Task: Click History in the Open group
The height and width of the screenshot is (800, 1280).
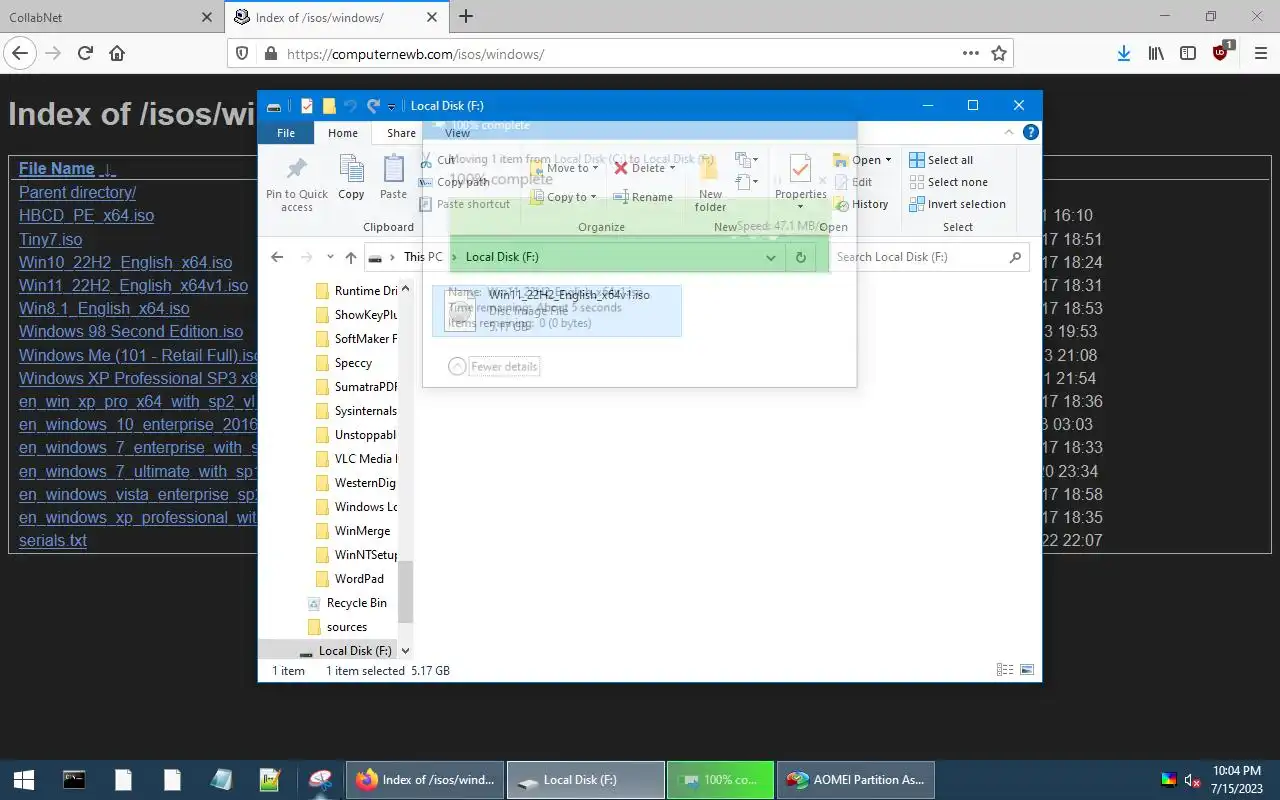Action: coord(861,204)
